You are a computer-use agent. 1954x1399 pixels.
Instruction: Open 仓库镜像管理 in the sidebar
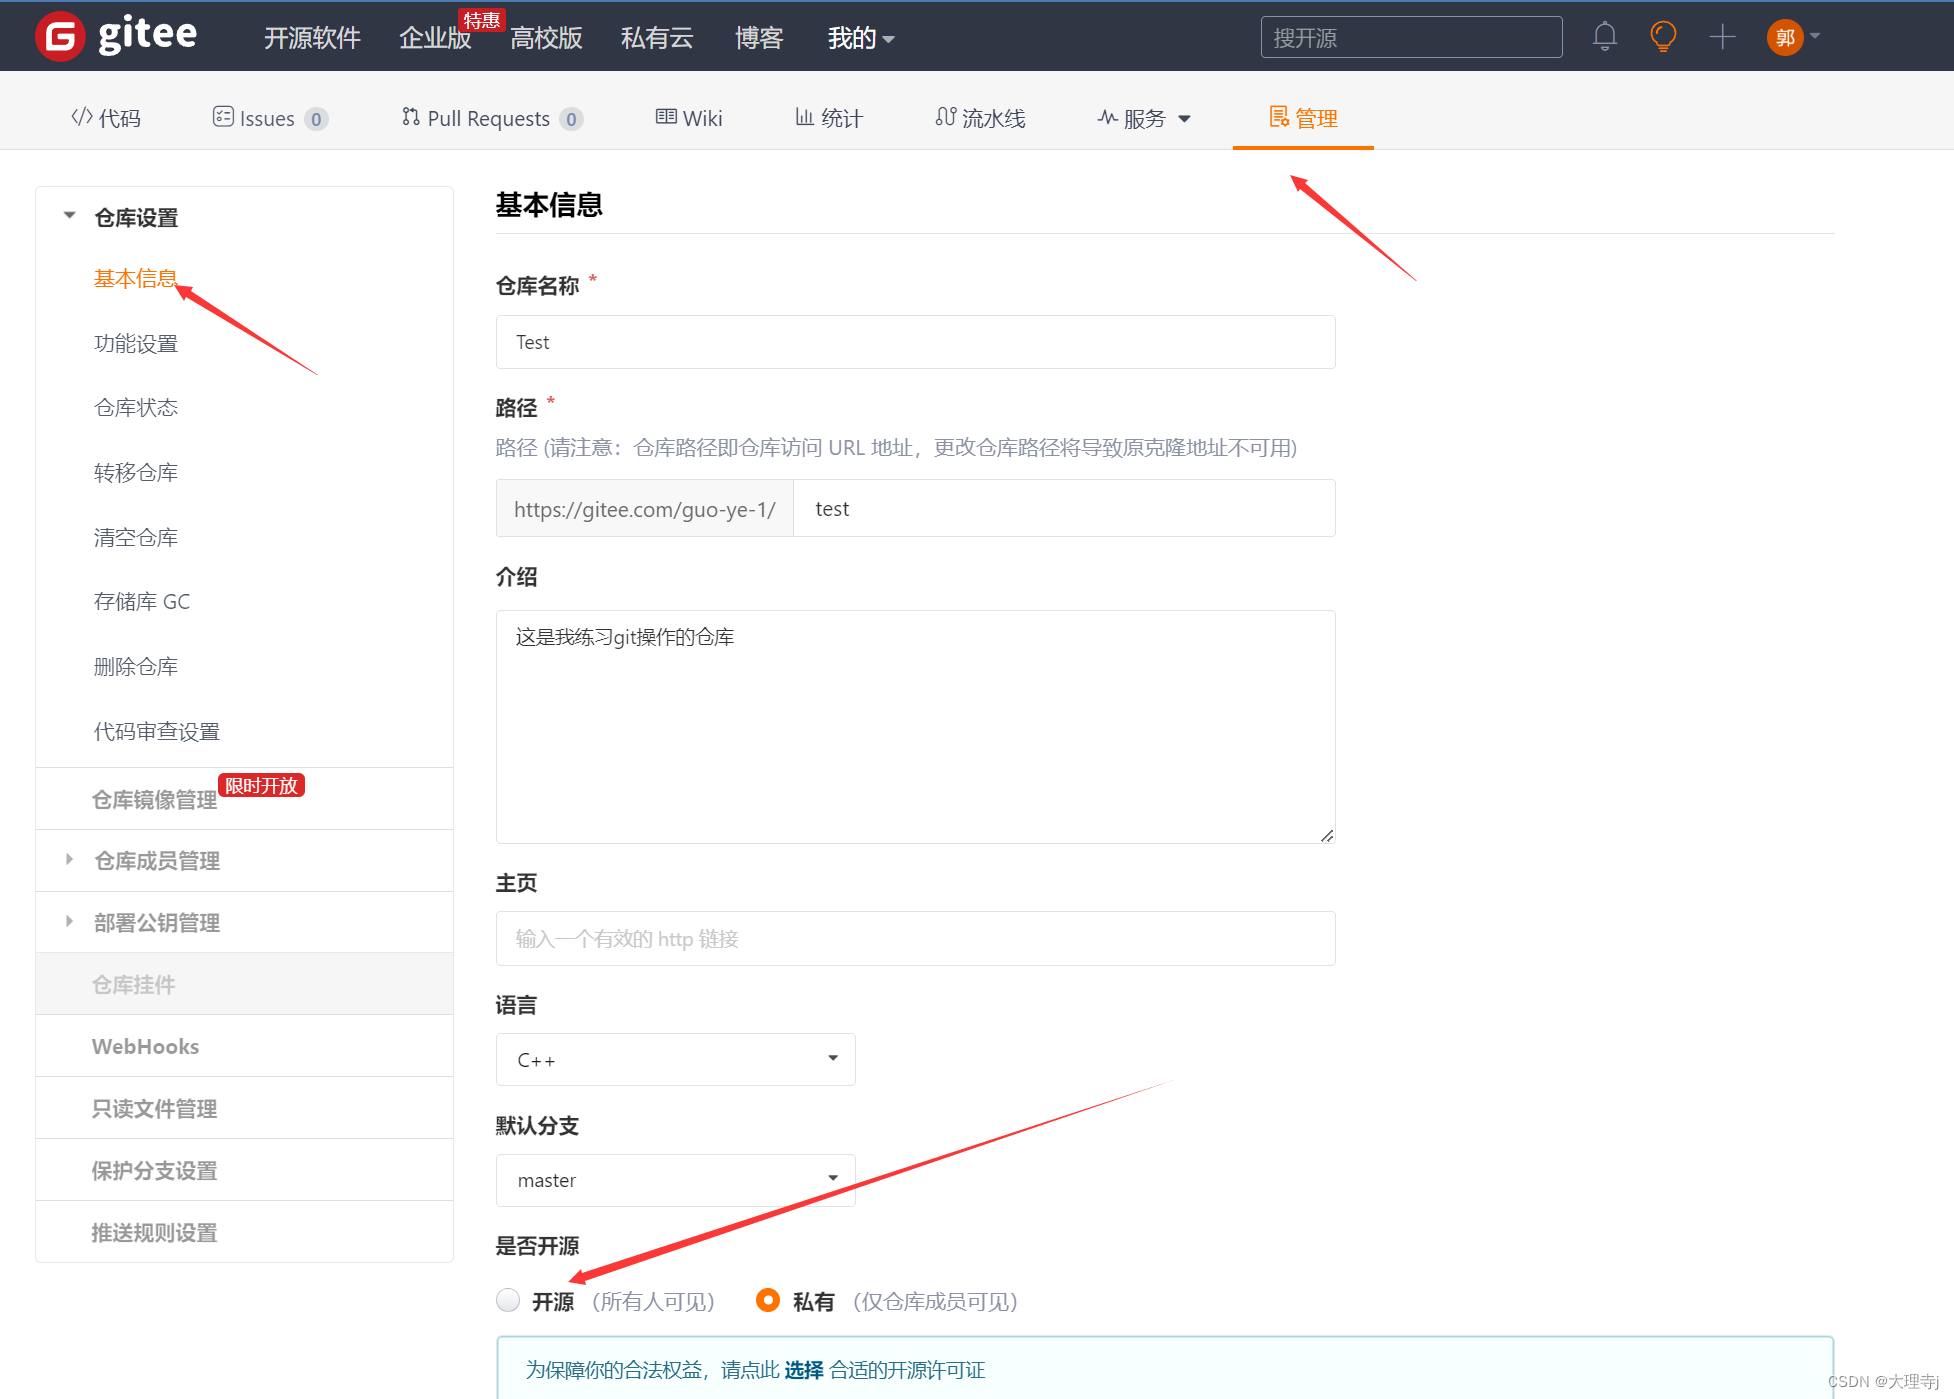(154, 799)
